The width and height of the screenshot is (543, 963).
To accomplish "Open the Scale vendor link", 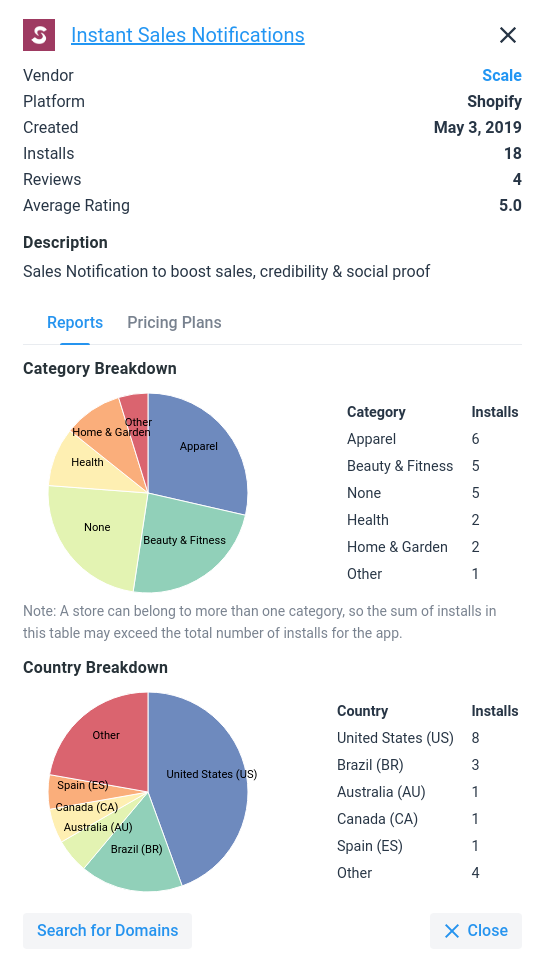I will click(x=502, y=75).
